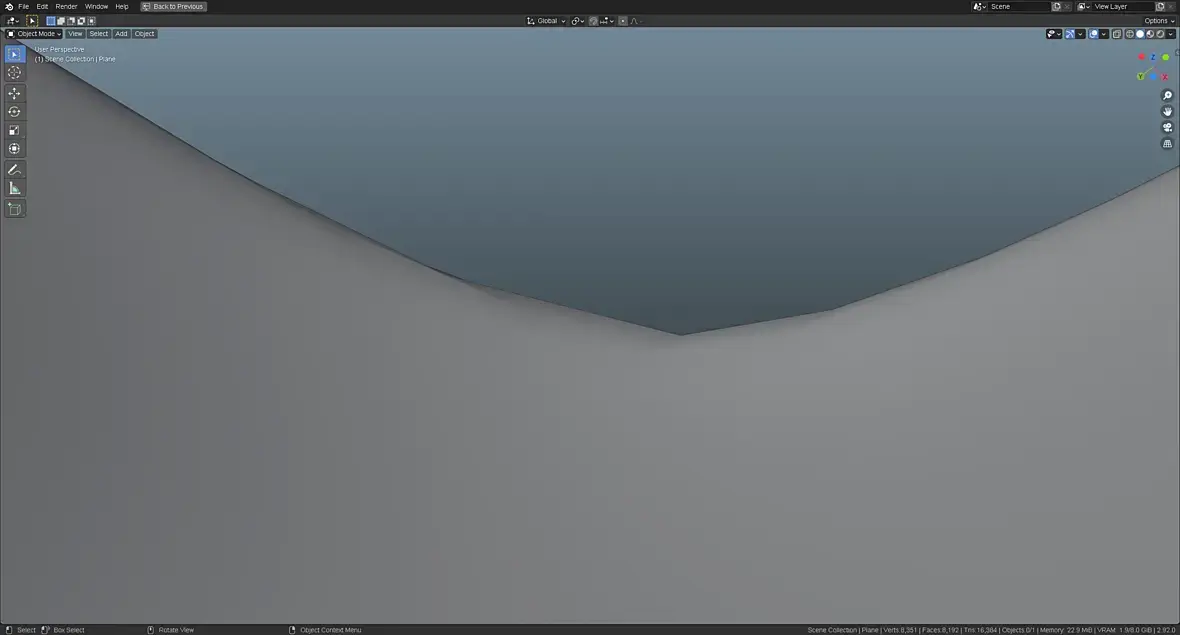This screenshot has height=635, width=1180.
Task: Select the Annotate tool
Action: (14, 170)
